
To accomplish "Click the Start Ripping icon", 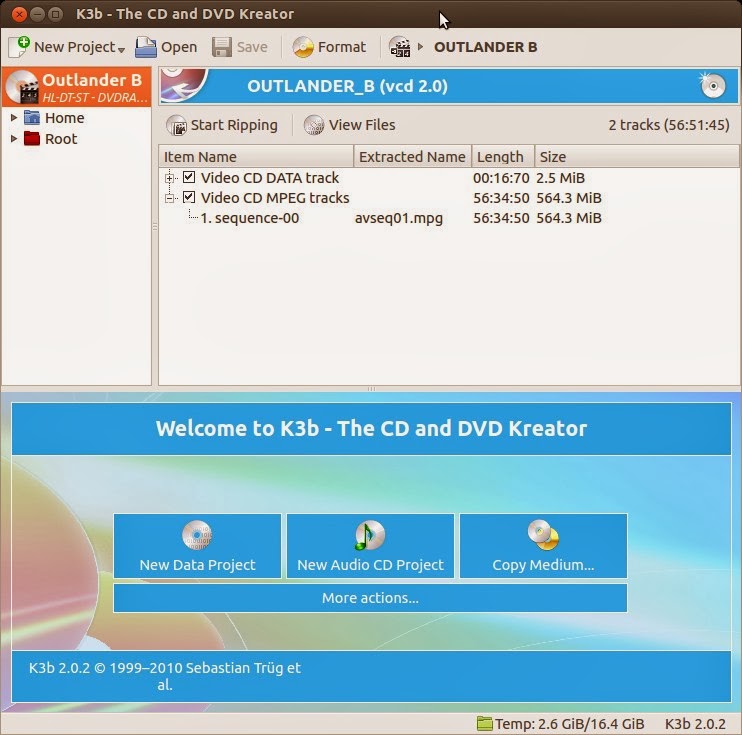I will [177, 125].
